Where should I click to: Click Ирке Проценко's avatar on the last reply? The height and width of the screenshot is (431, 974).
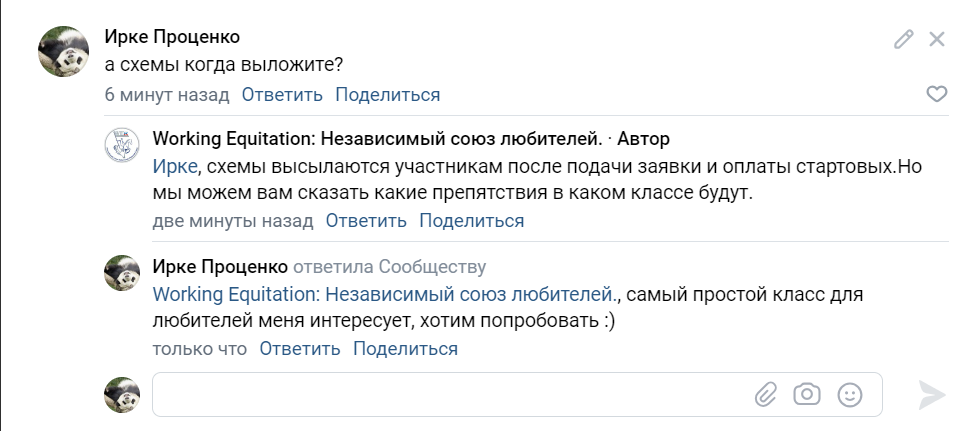click(123, 273)
